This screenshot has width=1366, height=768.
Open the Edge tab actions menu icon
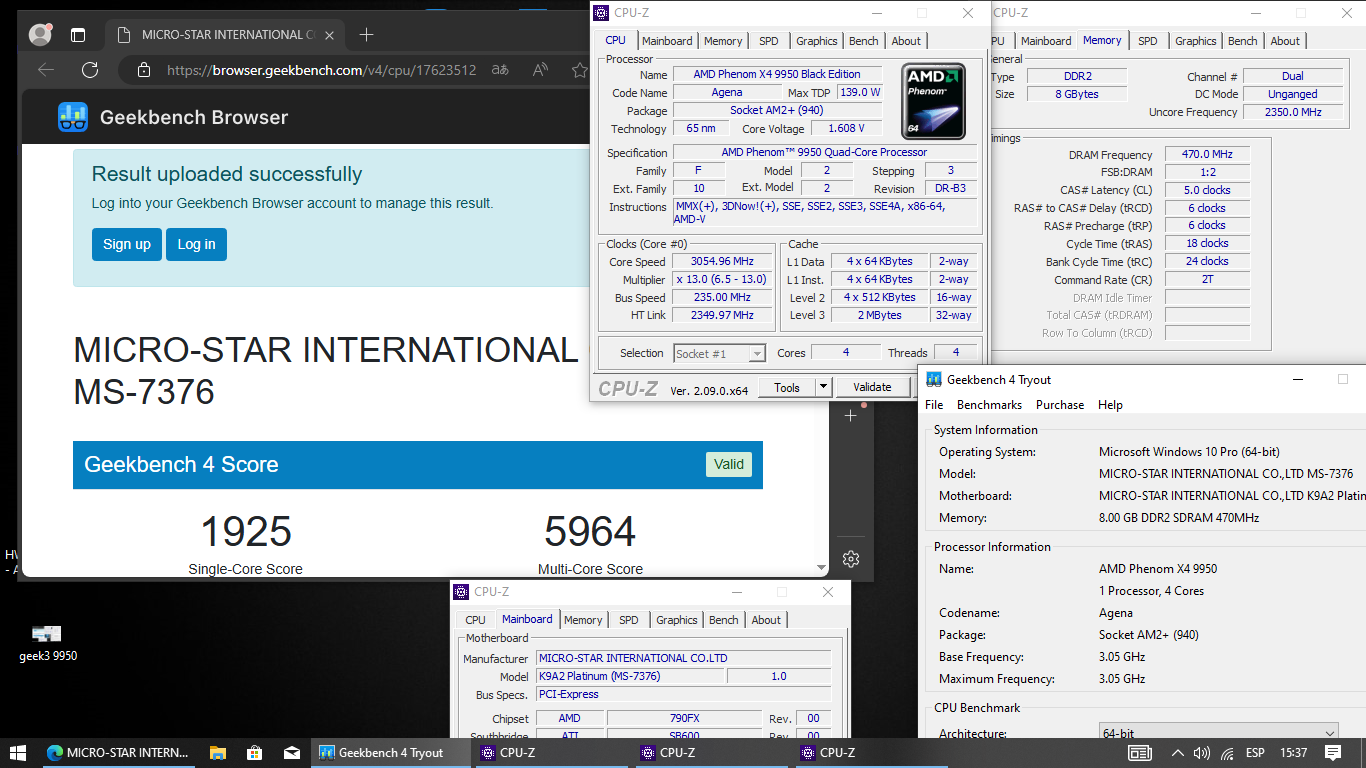coord(78,34)
